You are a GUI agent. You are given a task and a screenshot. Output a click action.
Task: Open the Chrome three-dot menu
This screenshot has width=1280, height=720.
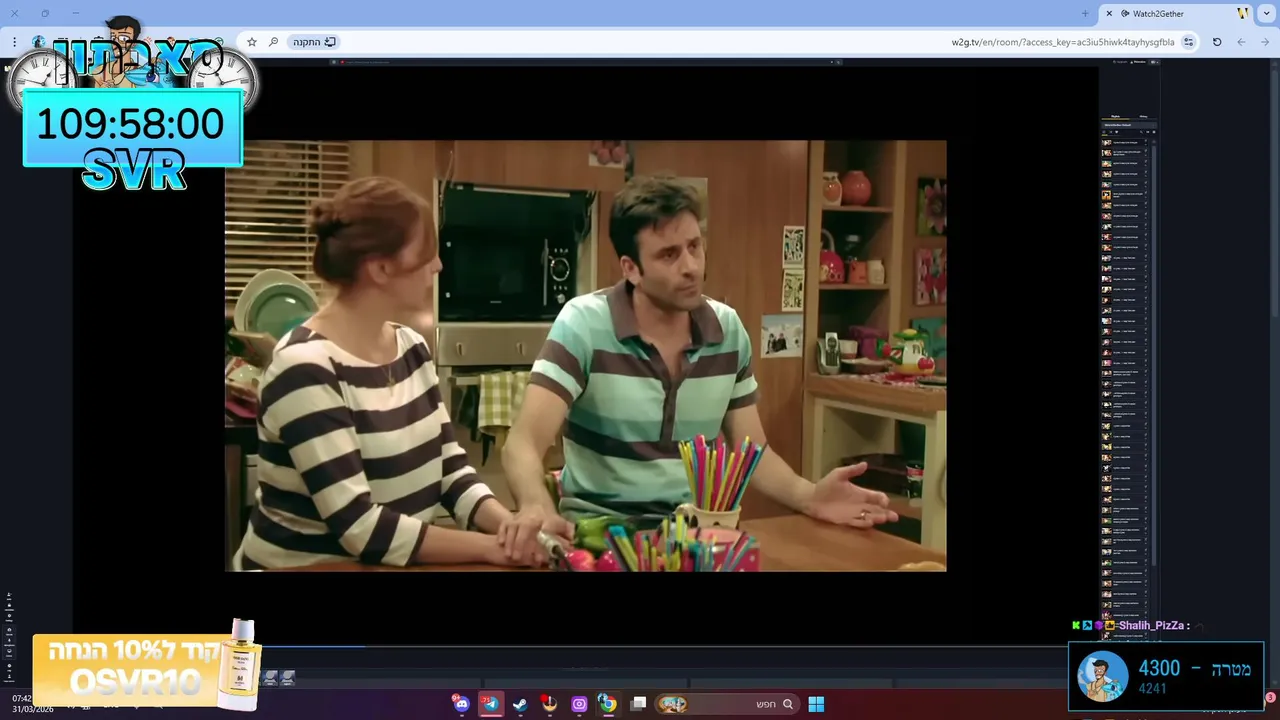coord(14,42)
